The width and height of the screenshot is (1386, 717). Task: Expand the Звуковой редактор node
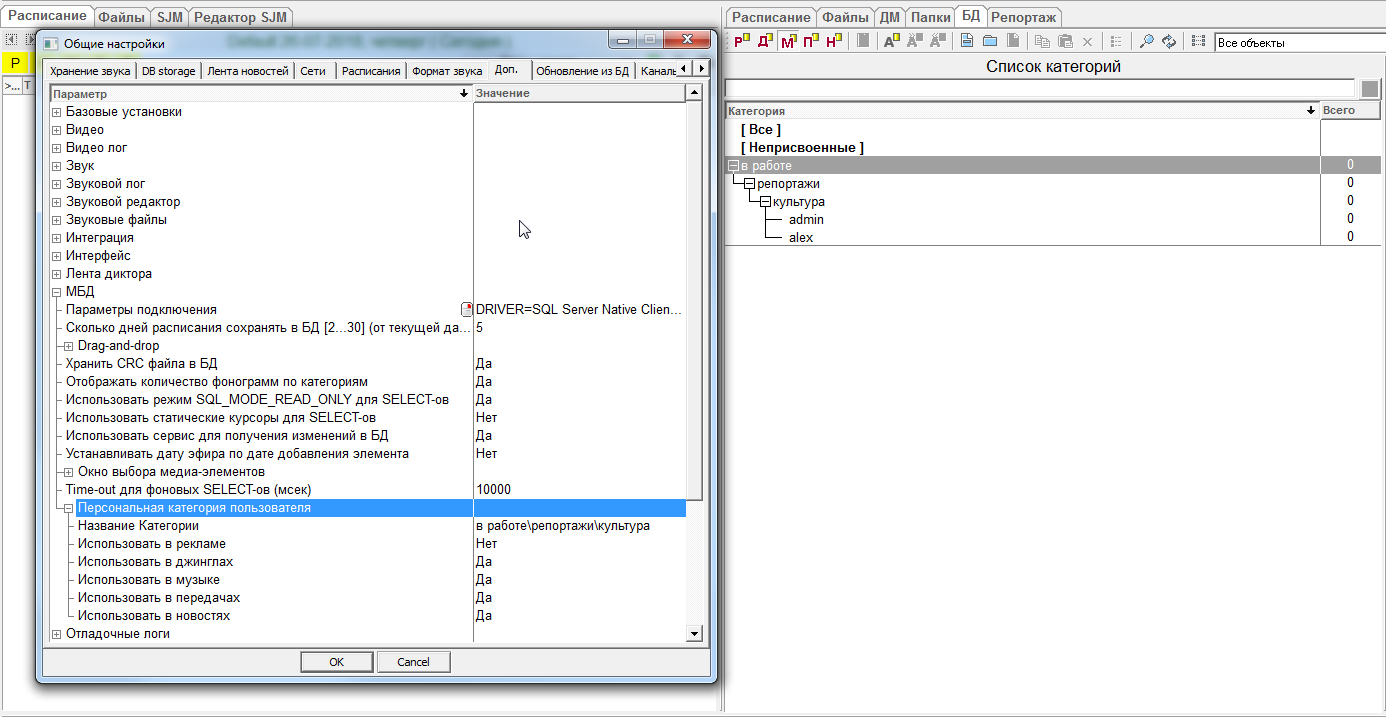pos(57,202)
